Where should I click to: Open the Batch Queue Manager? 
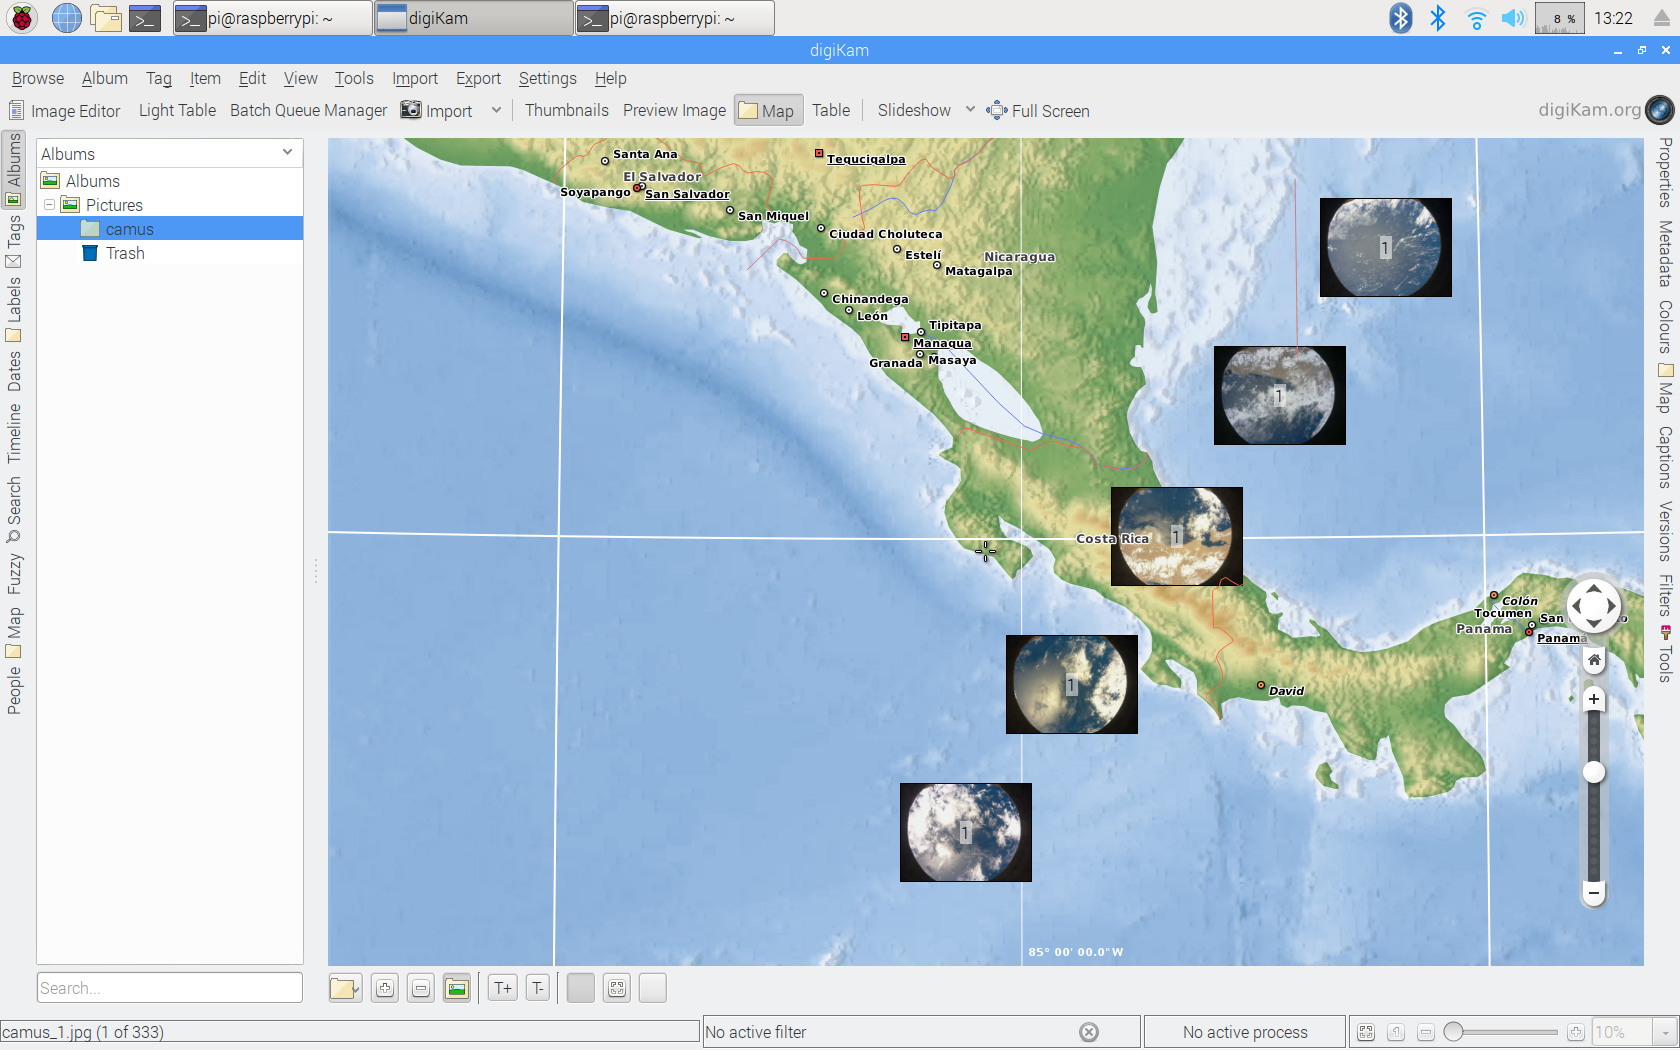click(308, 111)
